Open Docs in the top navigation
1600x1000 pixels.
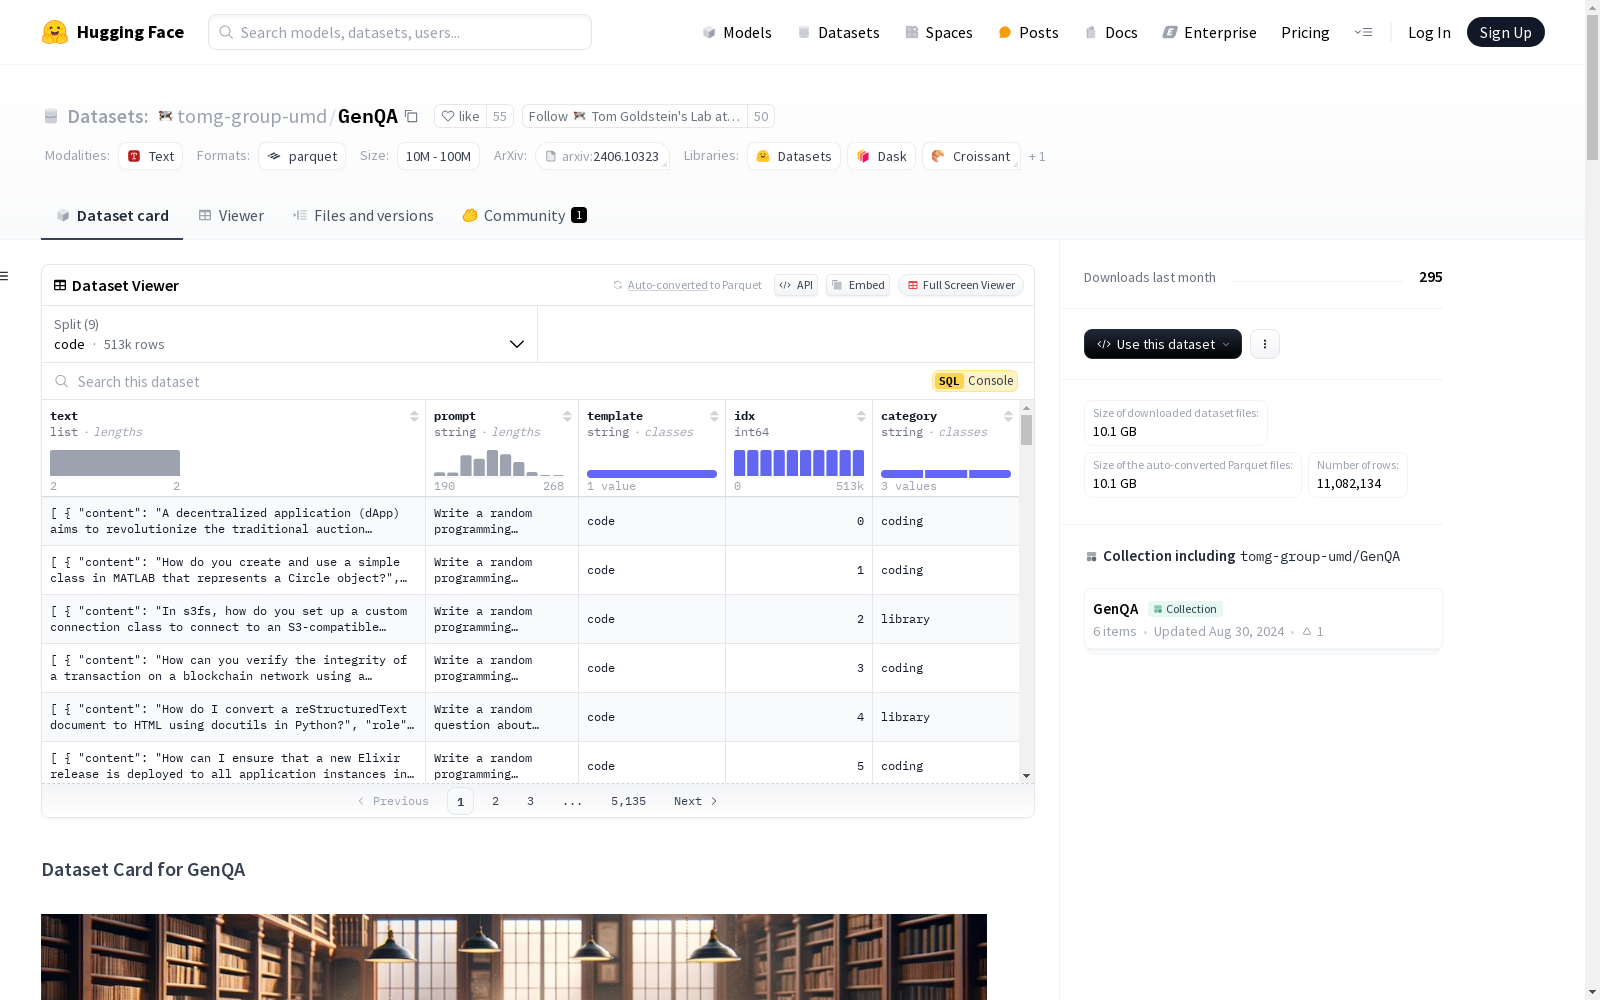tap(1111, 32)
